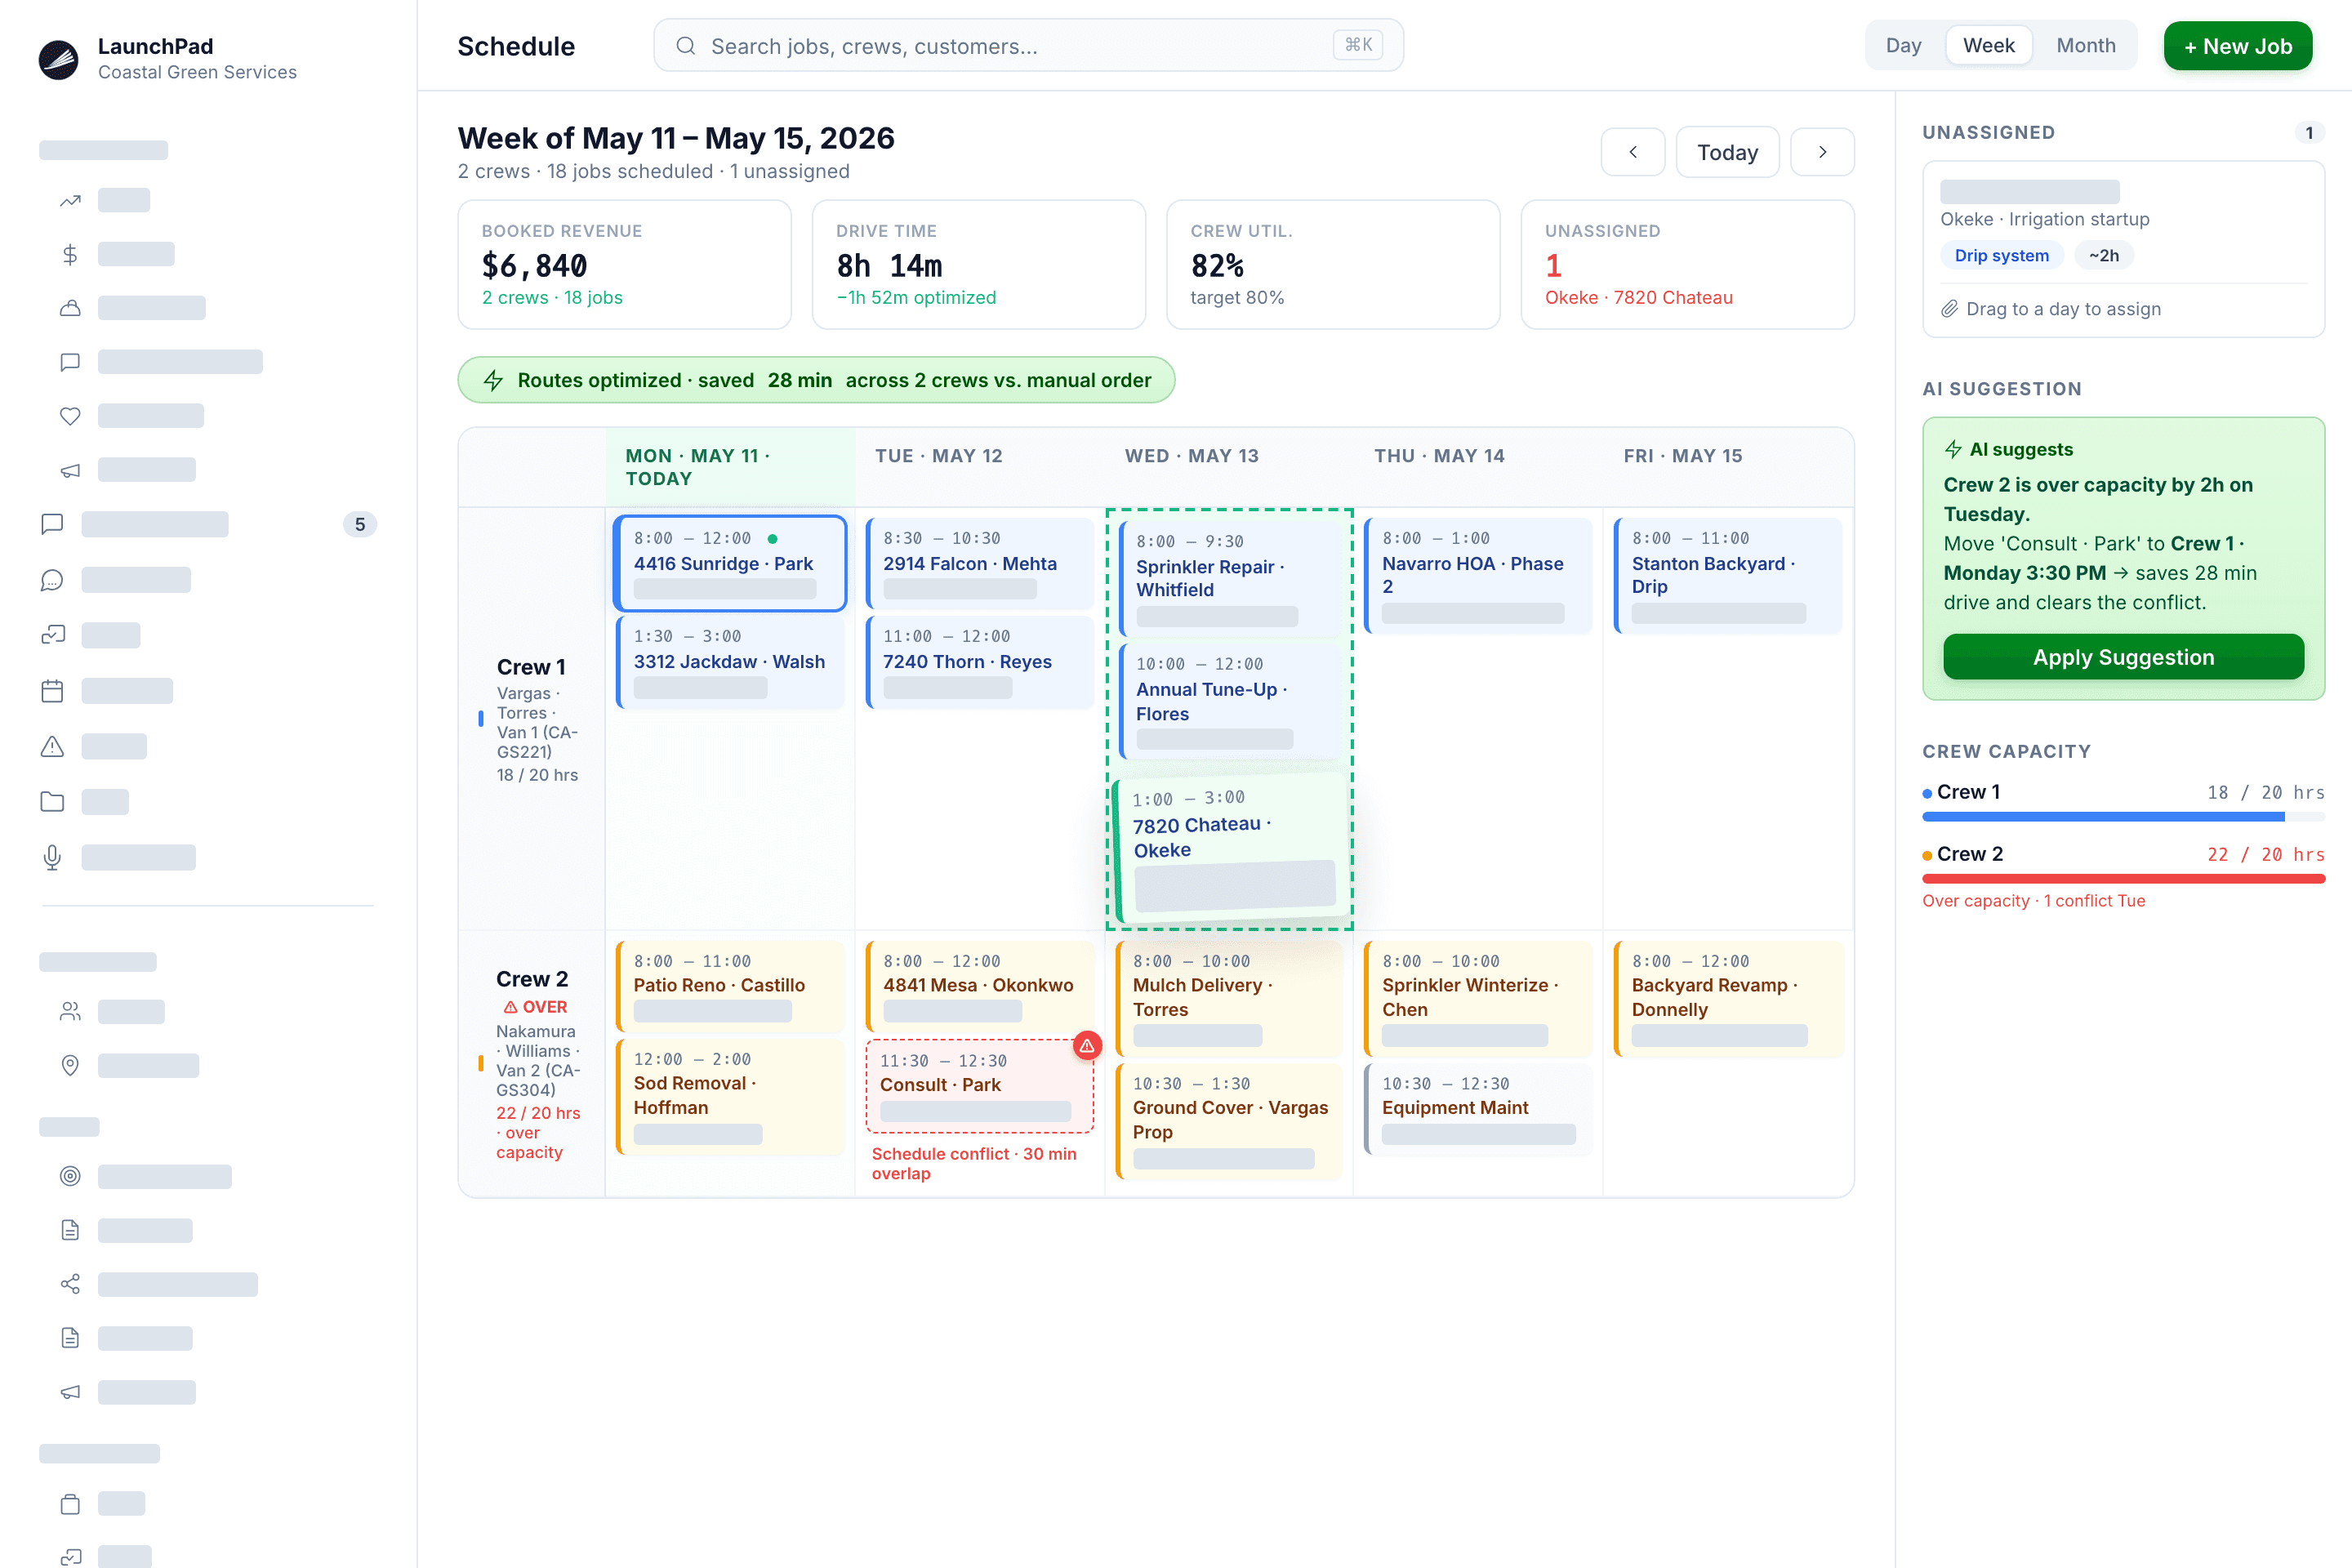Open the 4841 Mesa · Okonkwo job

[x=980, y=986]
